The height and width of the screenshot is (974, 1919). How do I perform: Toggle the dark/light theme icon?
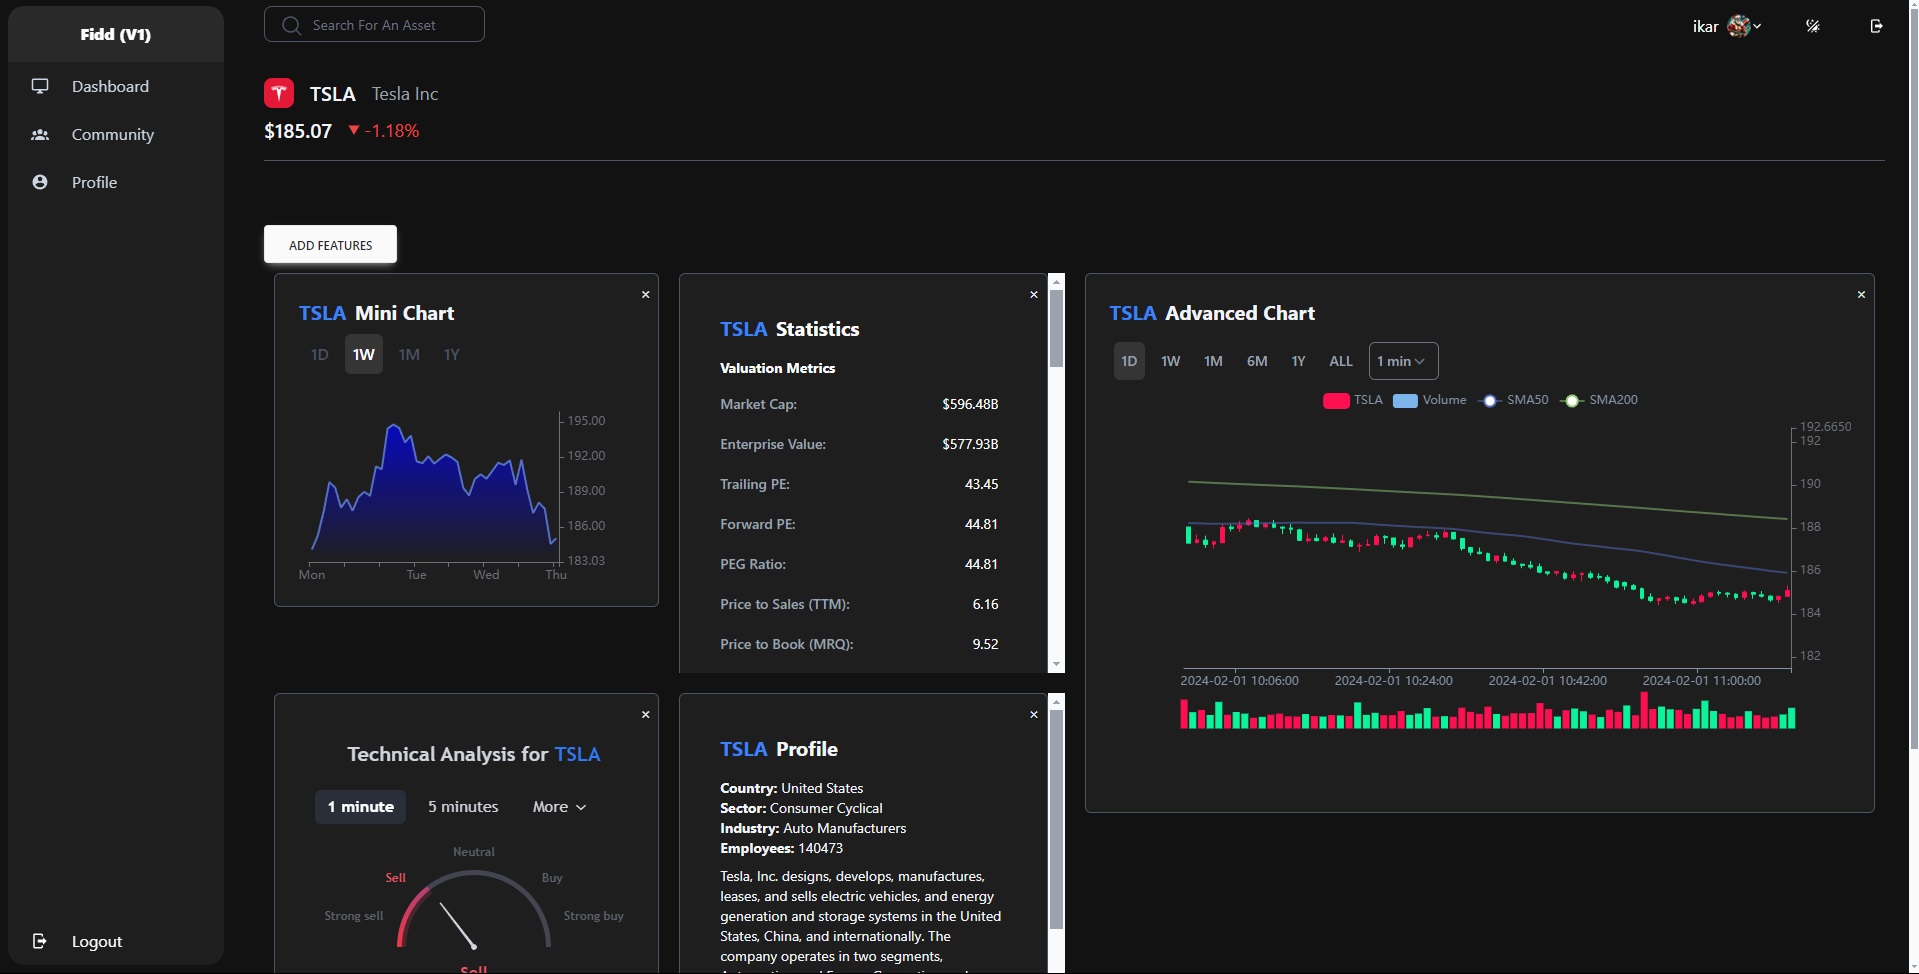point(1812,26)
